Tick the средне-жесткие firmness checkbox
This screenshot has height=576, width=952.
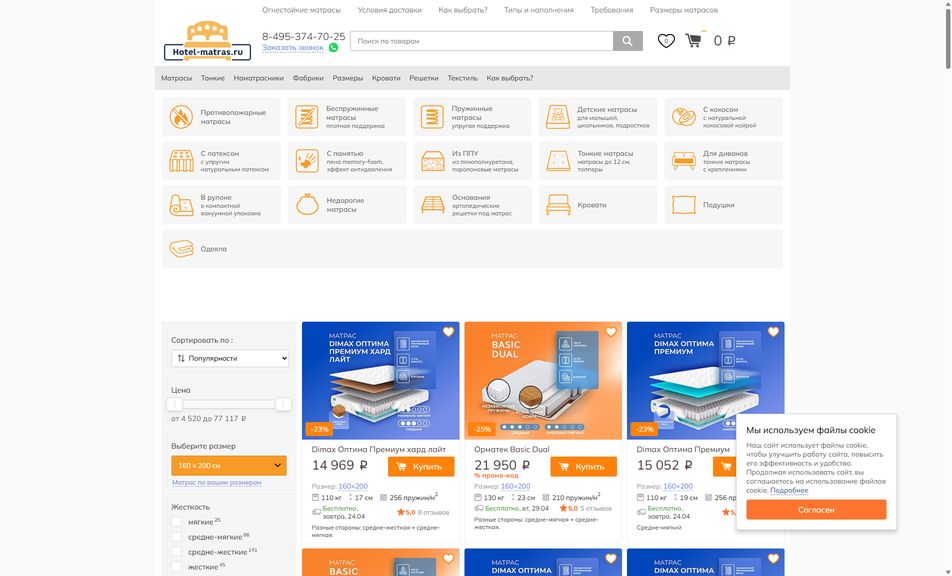[176, 552]
